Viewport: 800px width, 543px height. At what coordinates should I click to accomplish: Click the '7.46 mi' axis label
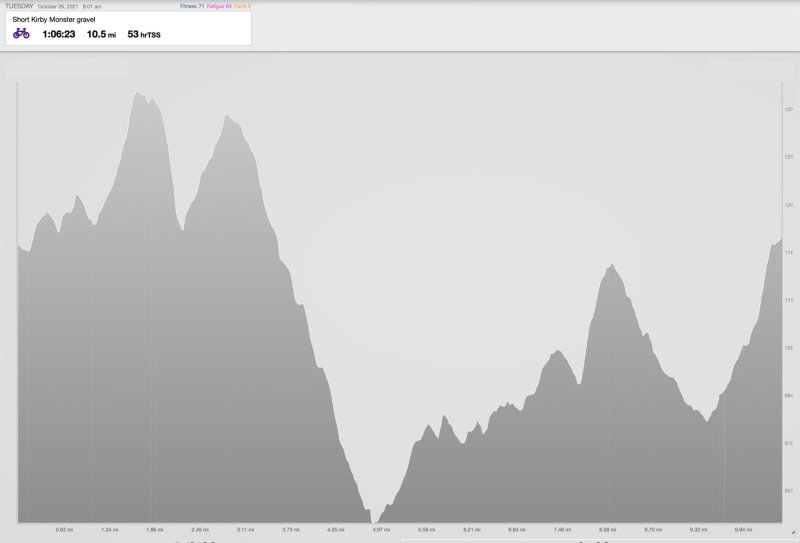click(562, 530)
